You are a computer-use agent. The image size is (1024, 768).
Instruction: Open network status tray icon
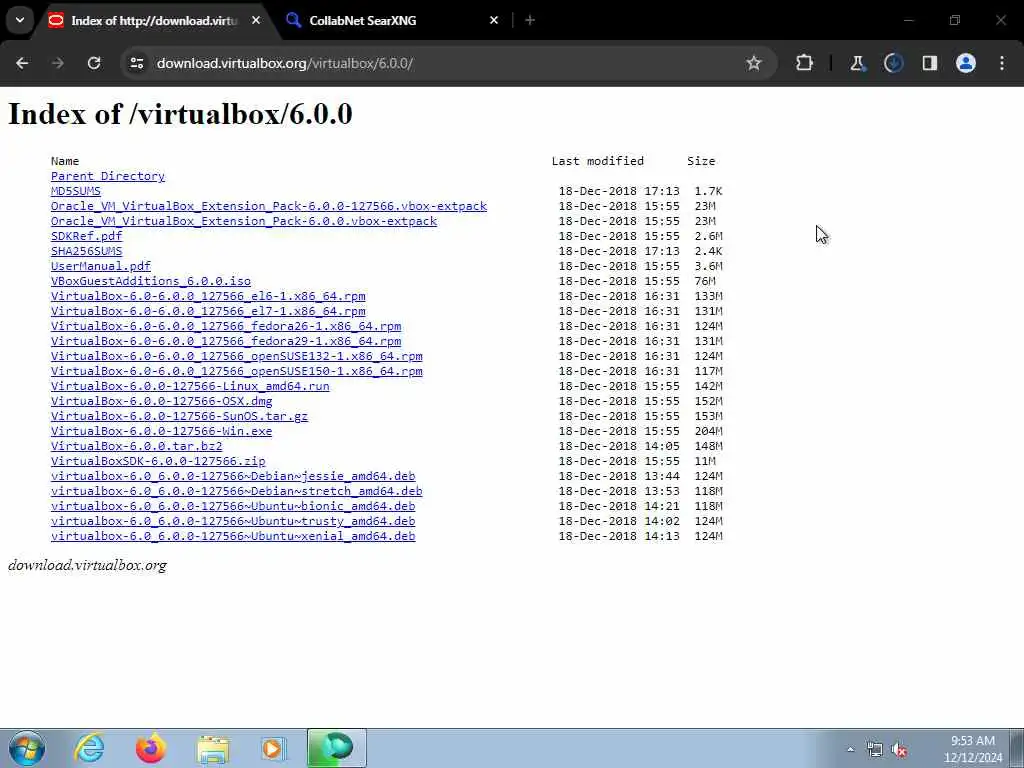874,750
